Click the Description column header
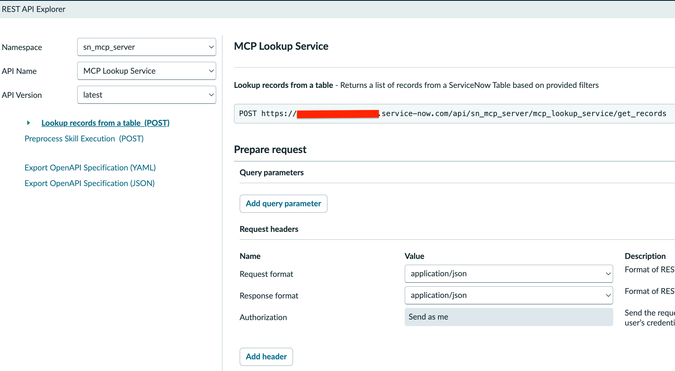 tap(645, 256)
